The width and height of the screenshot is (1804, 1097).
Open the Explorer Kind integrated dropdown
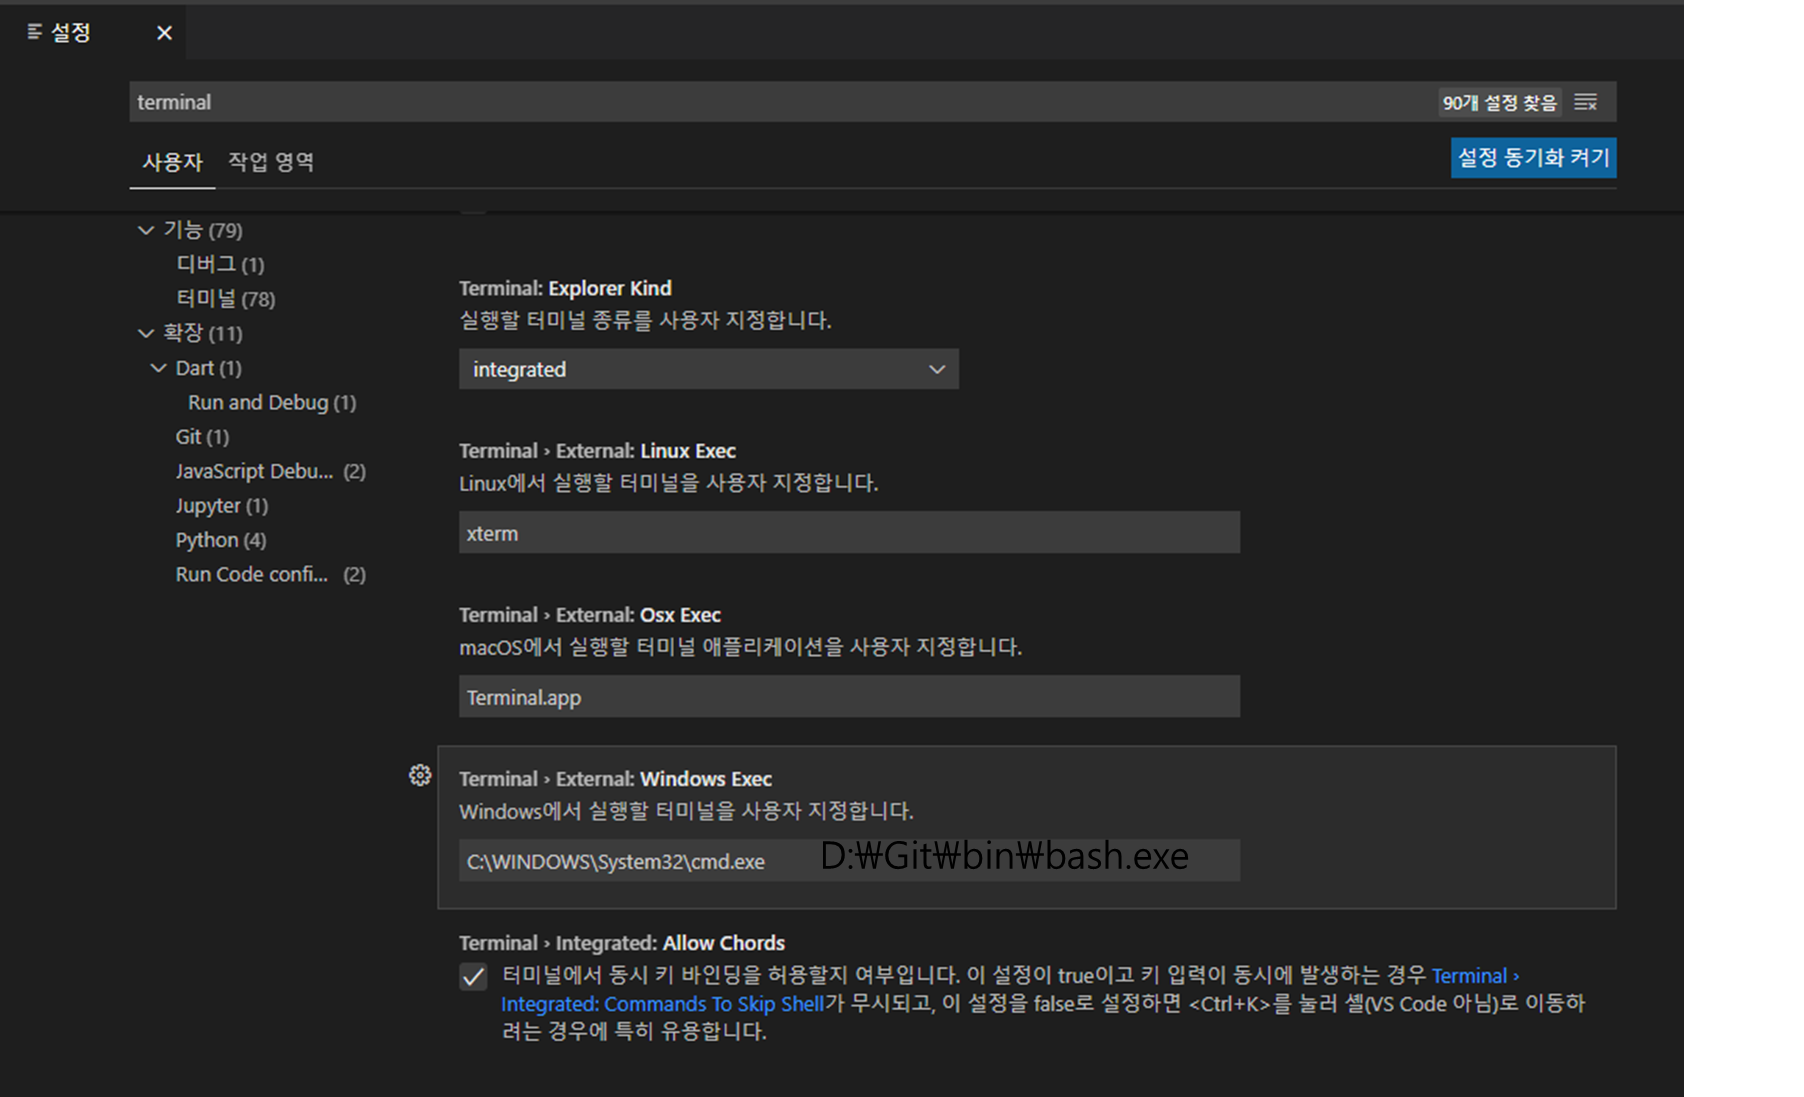tap(708, 369)
